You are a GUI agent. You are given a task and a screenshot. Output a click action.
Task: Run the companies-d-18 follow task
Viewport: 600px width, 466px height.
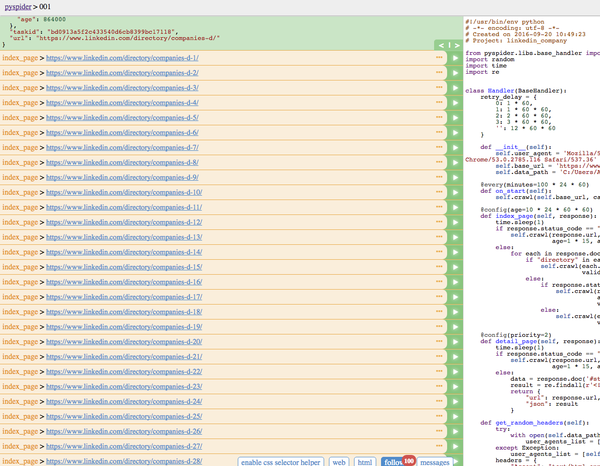coord(455,312)
